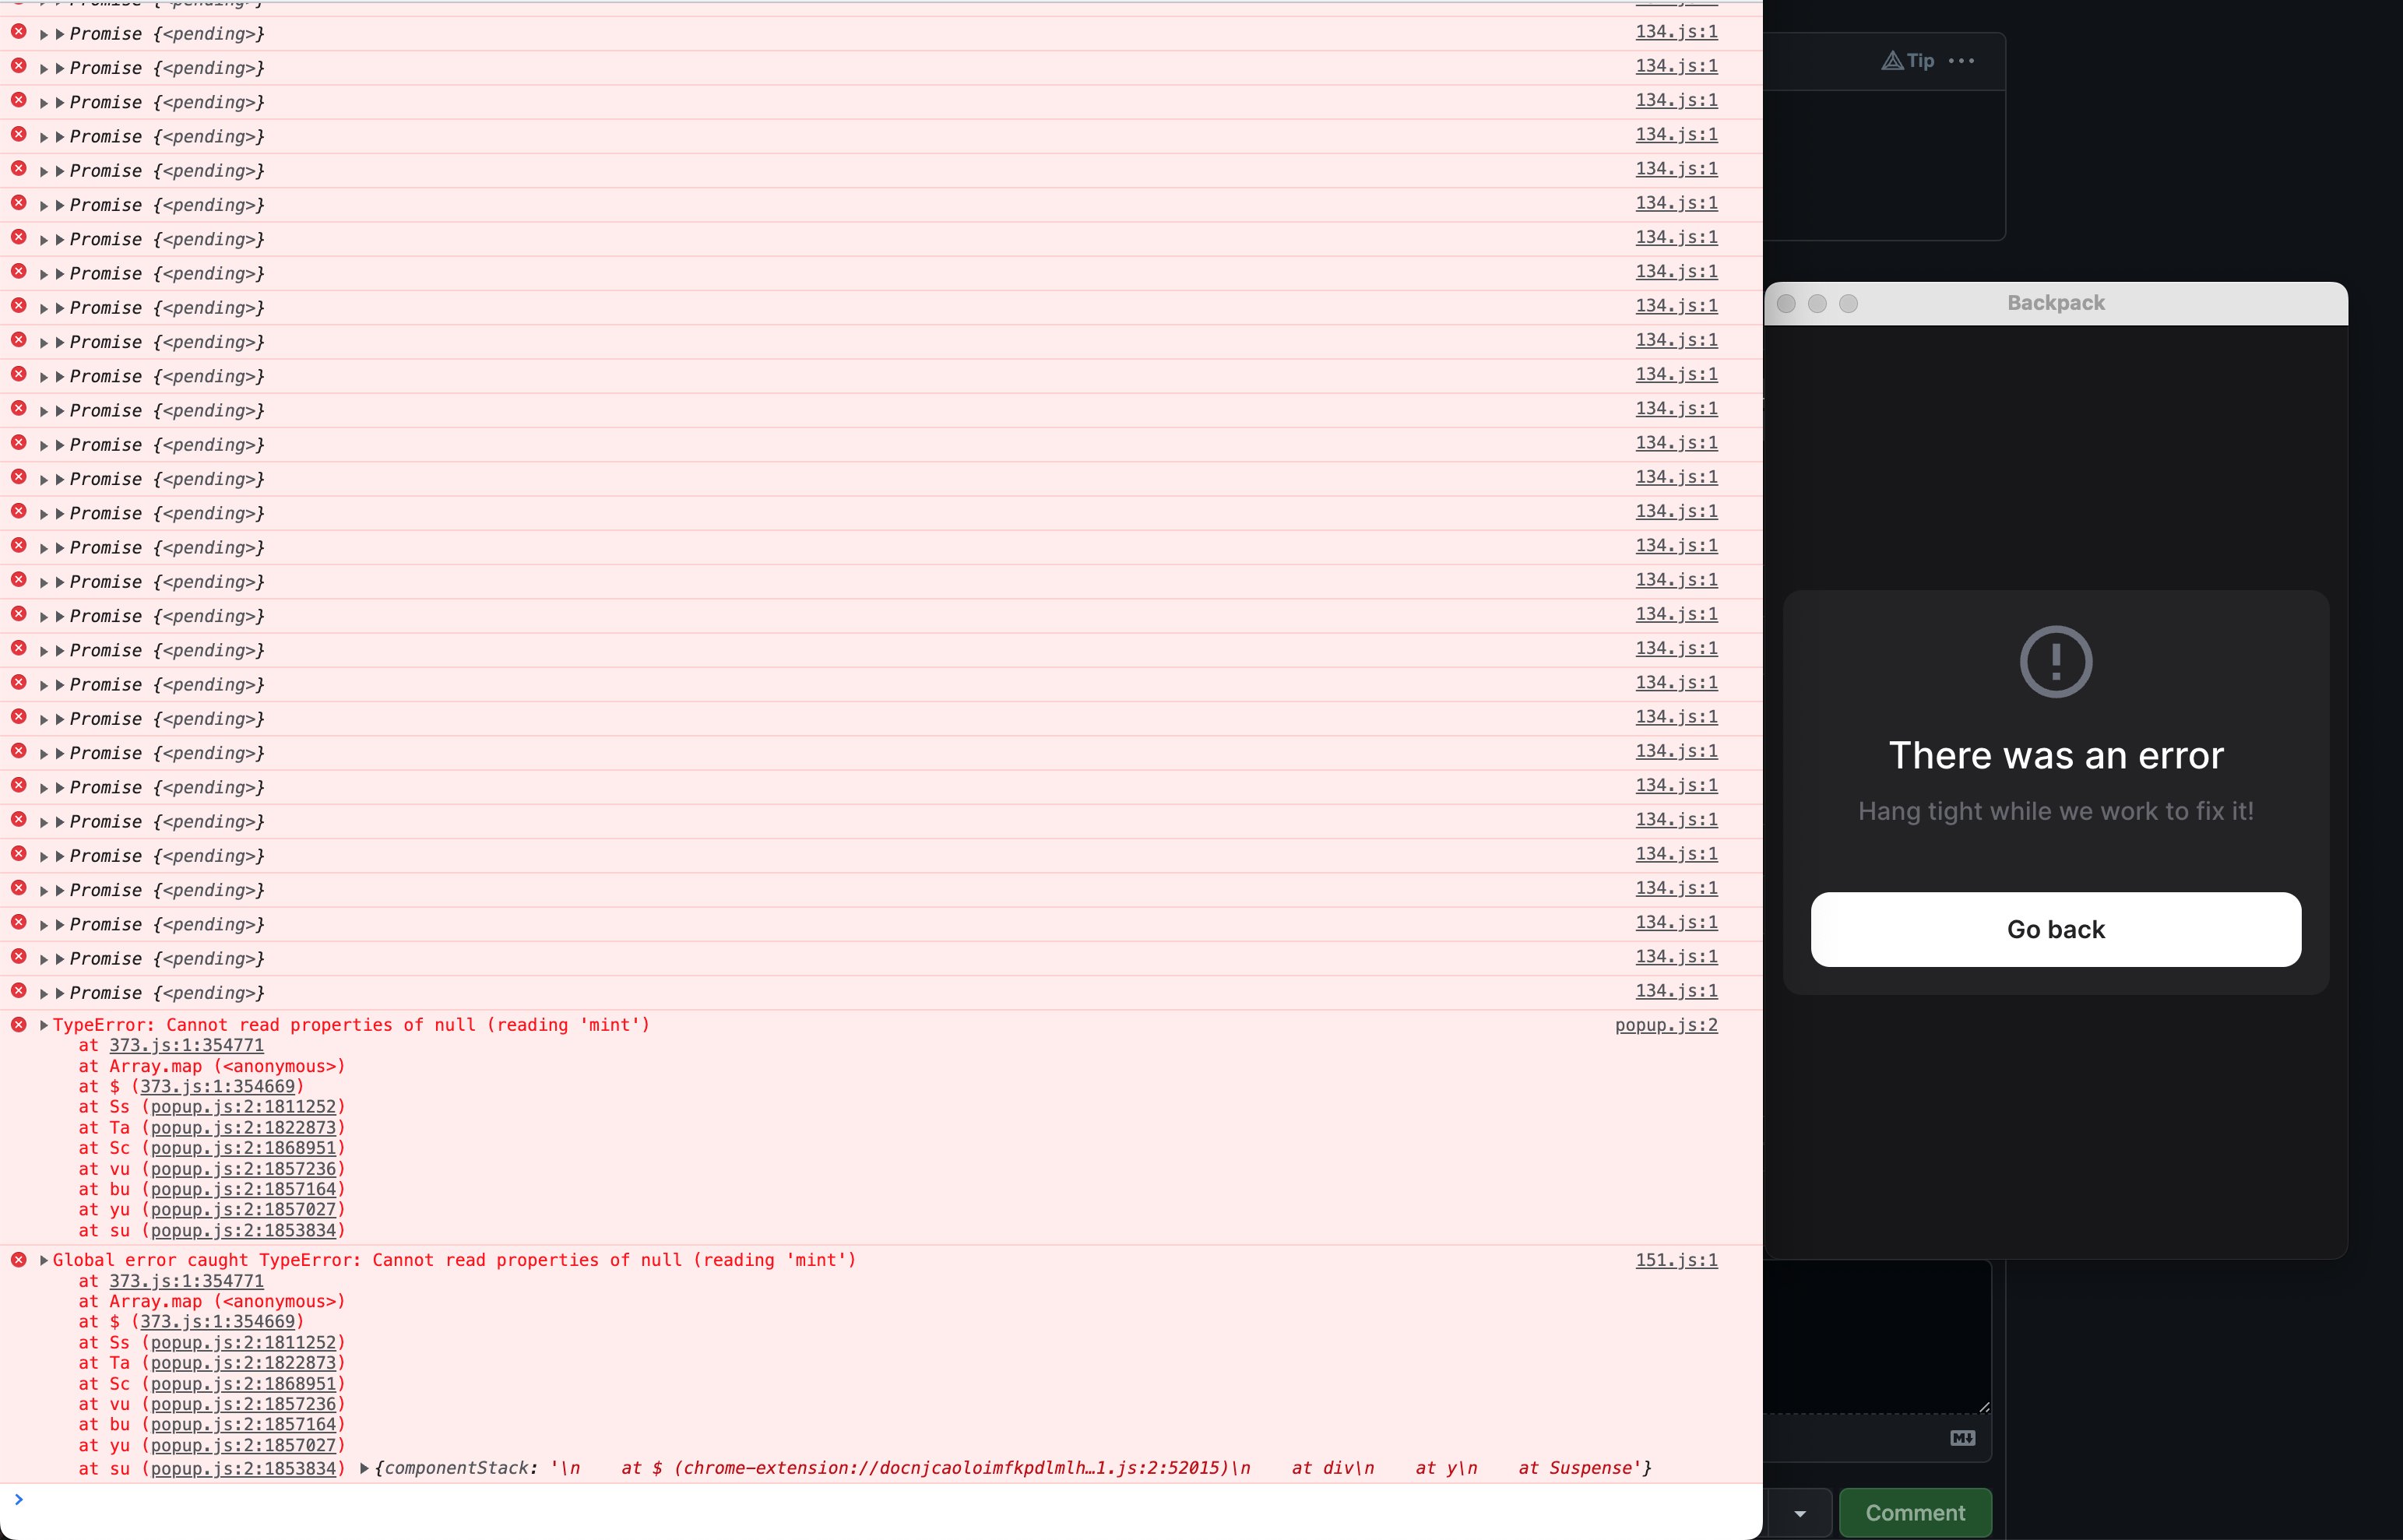Expand the TypeError error entry
The width and height of the screenshot is (2403, 1540).
(x=43, y=1024)
